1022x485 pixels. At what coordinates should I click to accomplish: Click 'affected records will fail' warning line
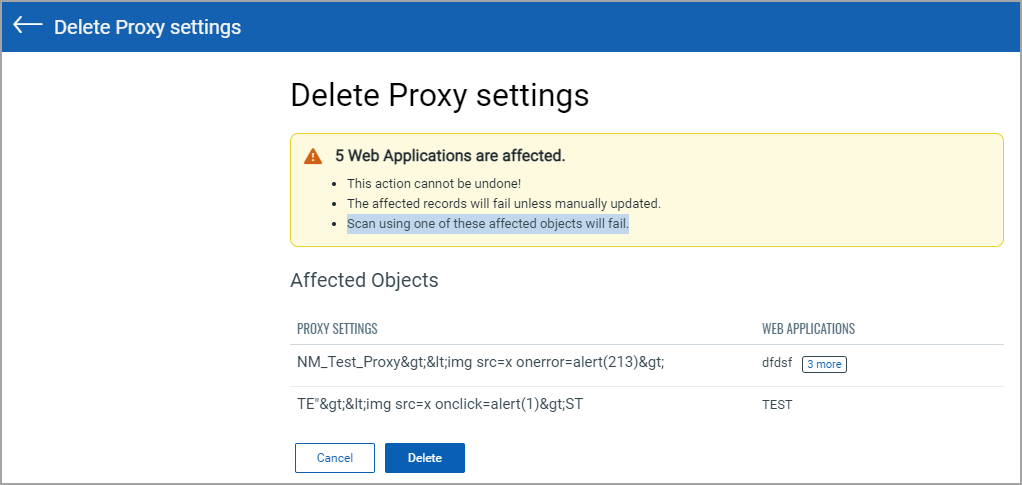point(504,203)
